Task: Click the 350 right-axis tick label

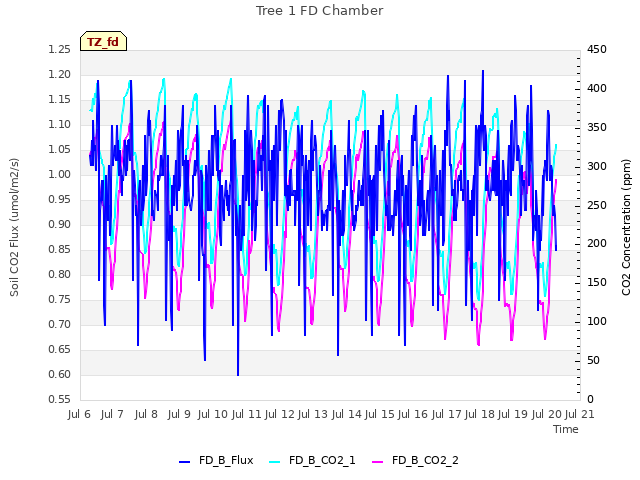Action: click(597, 128)
